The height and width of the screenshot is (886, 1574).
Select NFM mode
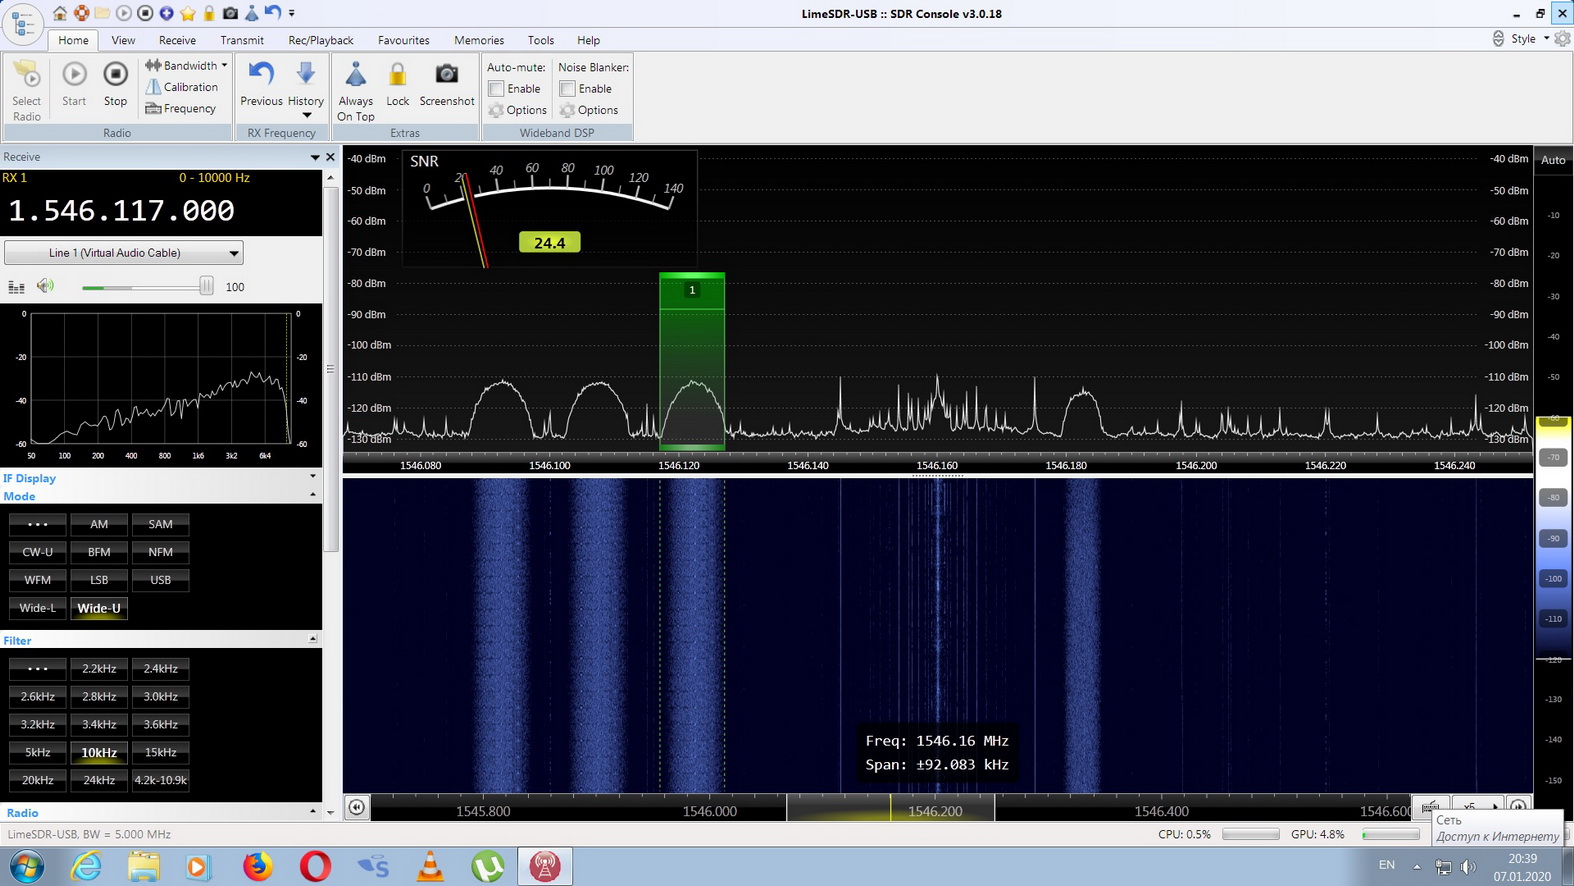click(x=160, y=552)
